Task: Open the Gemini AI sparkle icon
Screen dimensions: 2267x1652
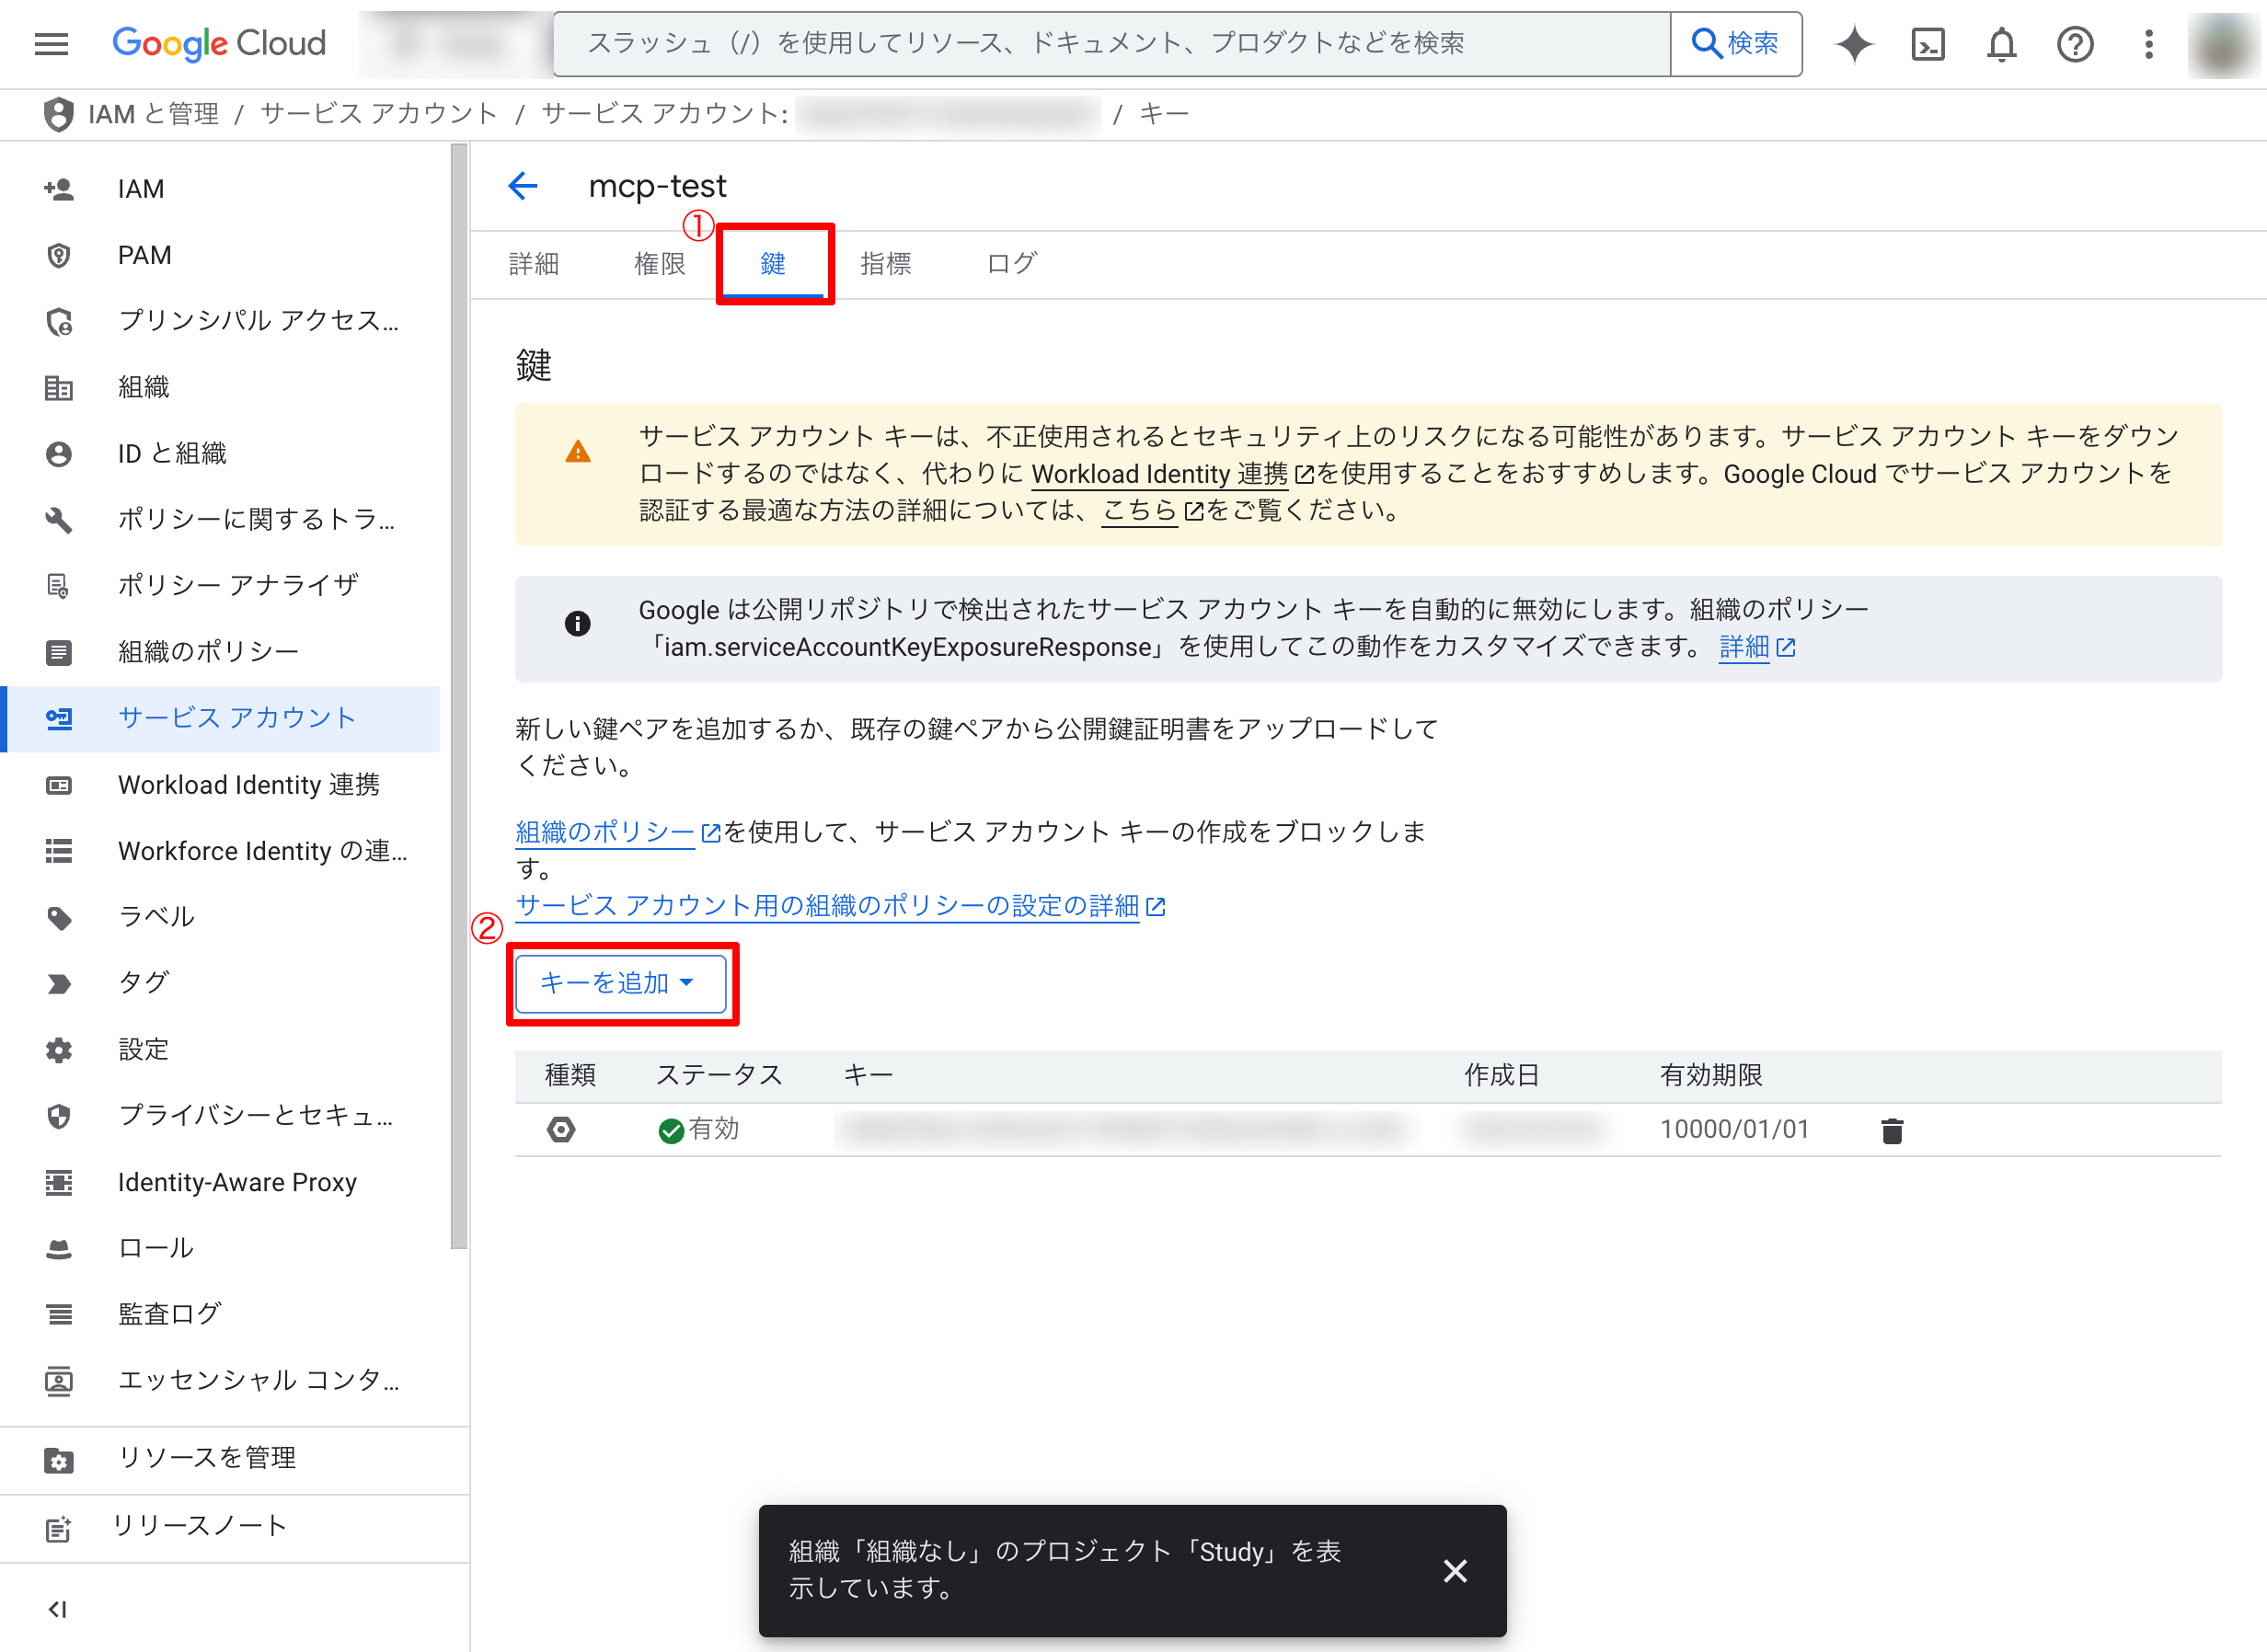Action: point(1853,44)
